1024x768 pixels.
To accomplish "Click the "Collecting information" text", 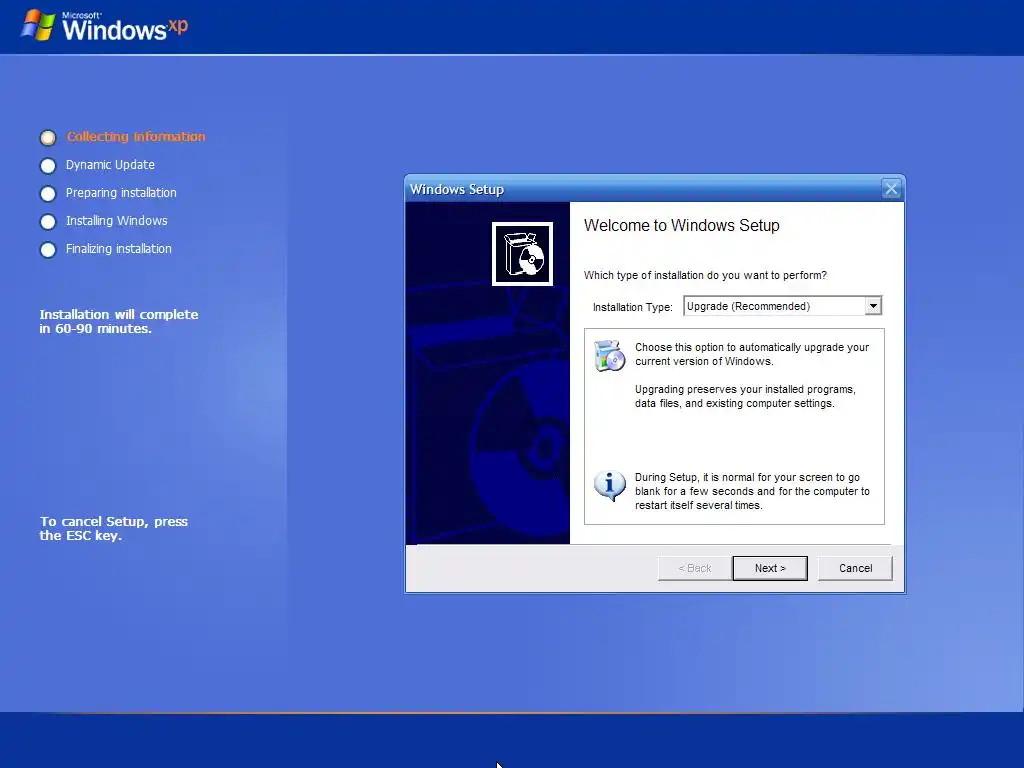I will click(136, 136).
